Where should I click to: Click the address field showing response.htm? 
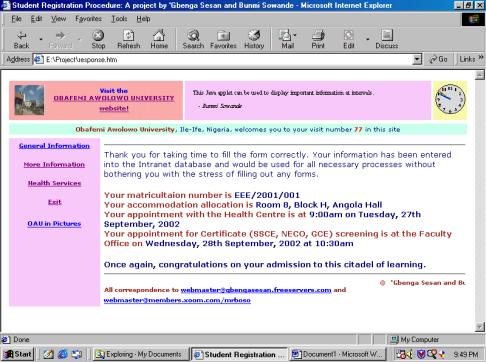(228, 60)
